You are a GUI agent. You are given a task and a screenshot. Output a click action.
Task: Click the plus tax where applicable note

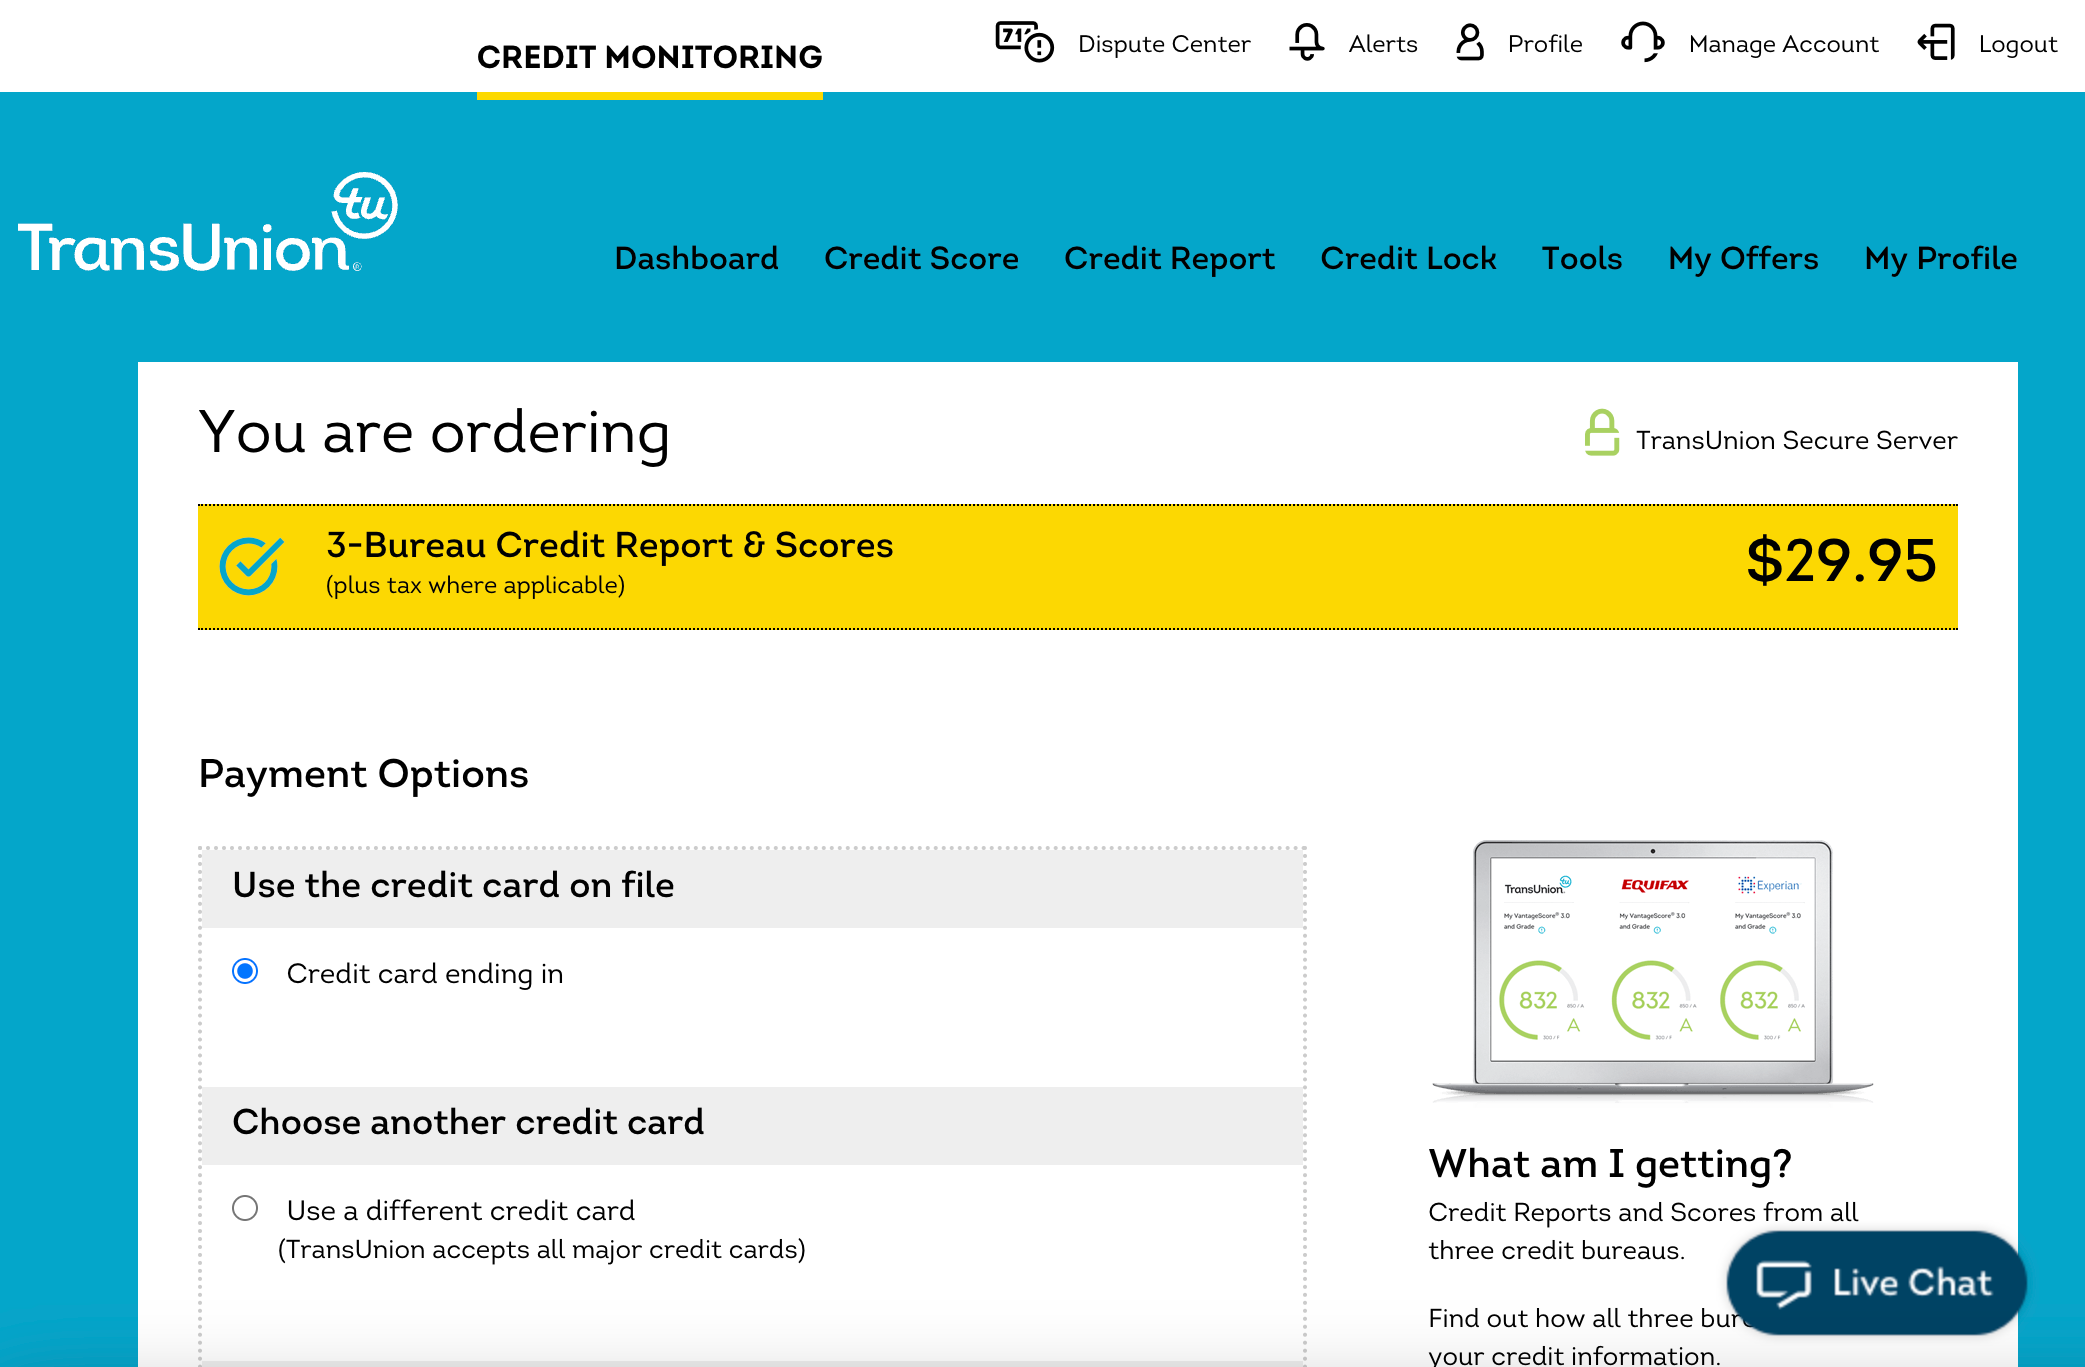coord(475,585)
